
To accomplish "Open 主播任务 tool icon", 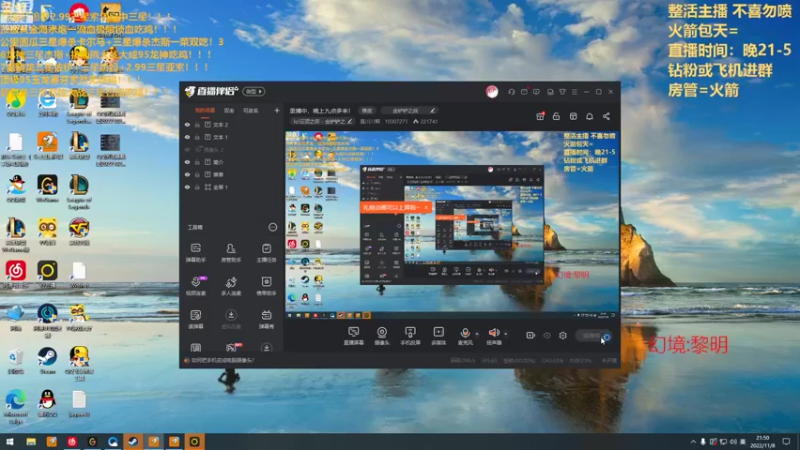I will [x=266, y=252].
